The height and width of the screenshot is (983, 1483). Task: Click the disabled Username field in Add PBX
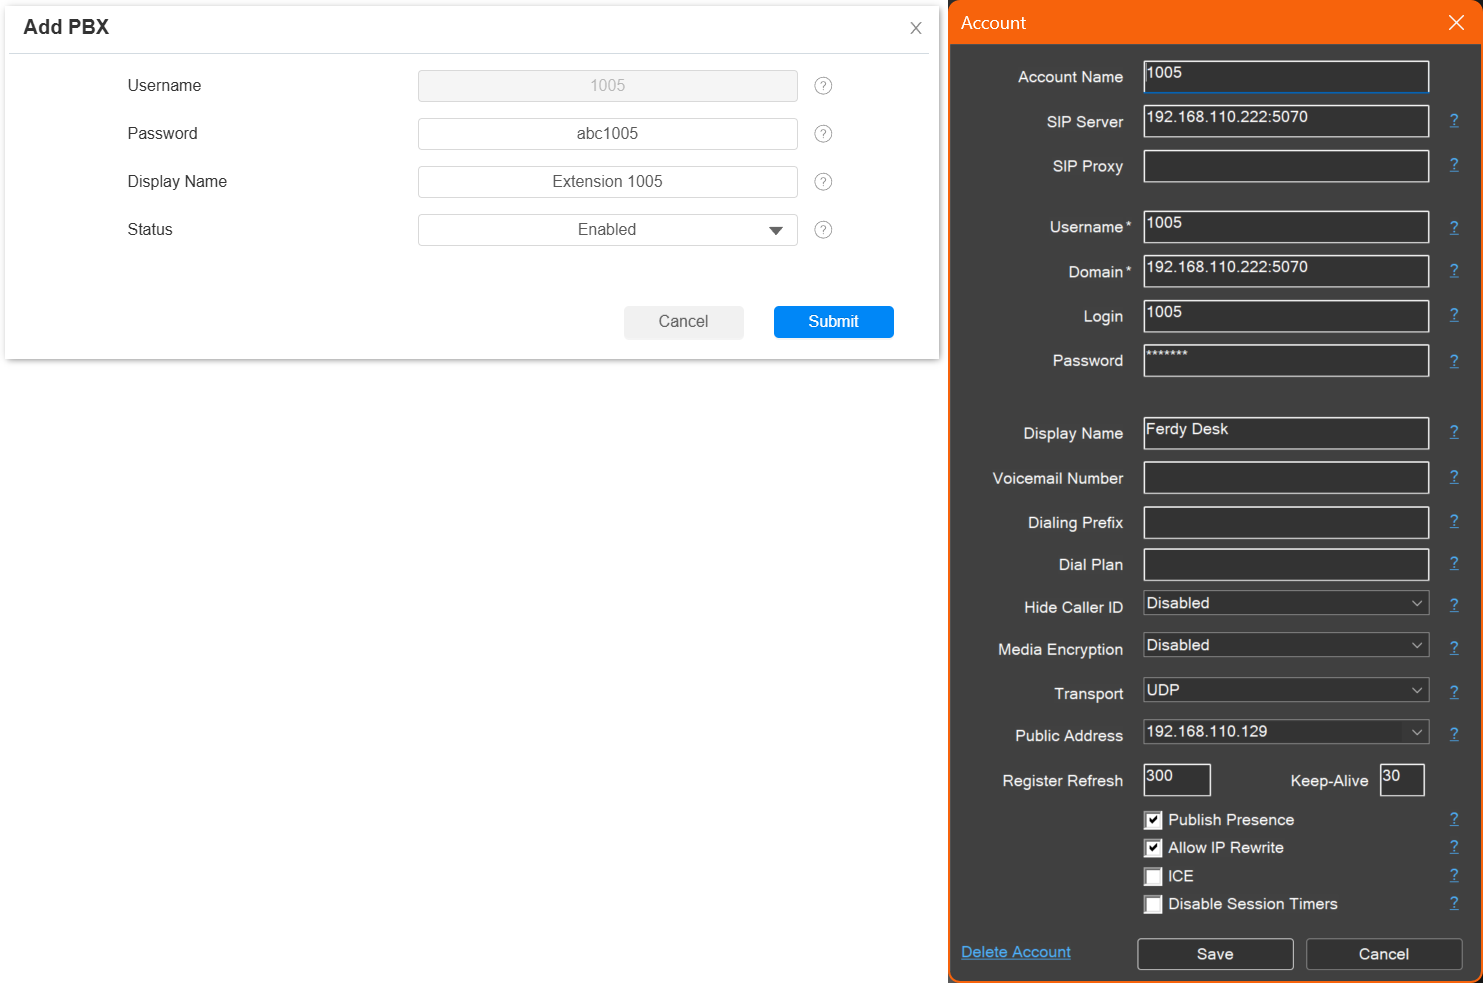tap(607, 86)
